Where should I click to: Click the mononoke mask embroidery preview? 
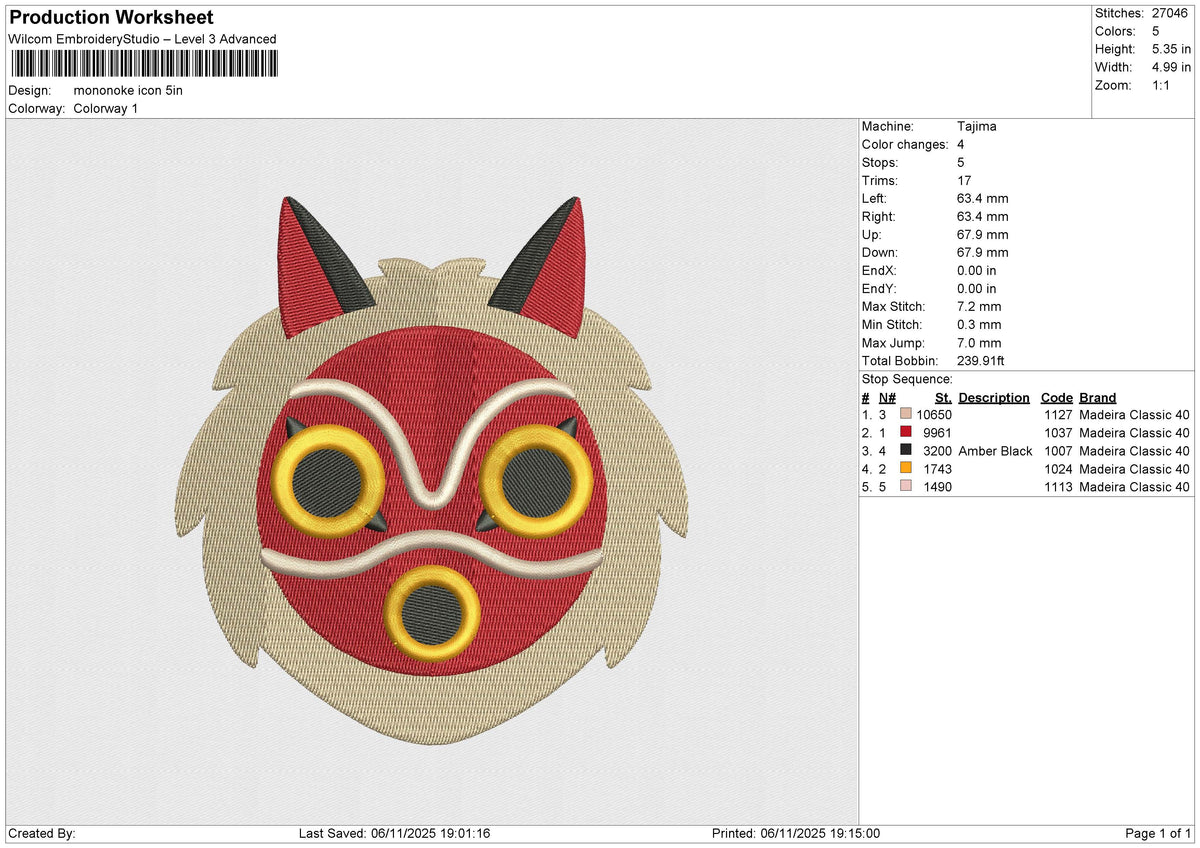pyautogui.click(x=432, y=472)
